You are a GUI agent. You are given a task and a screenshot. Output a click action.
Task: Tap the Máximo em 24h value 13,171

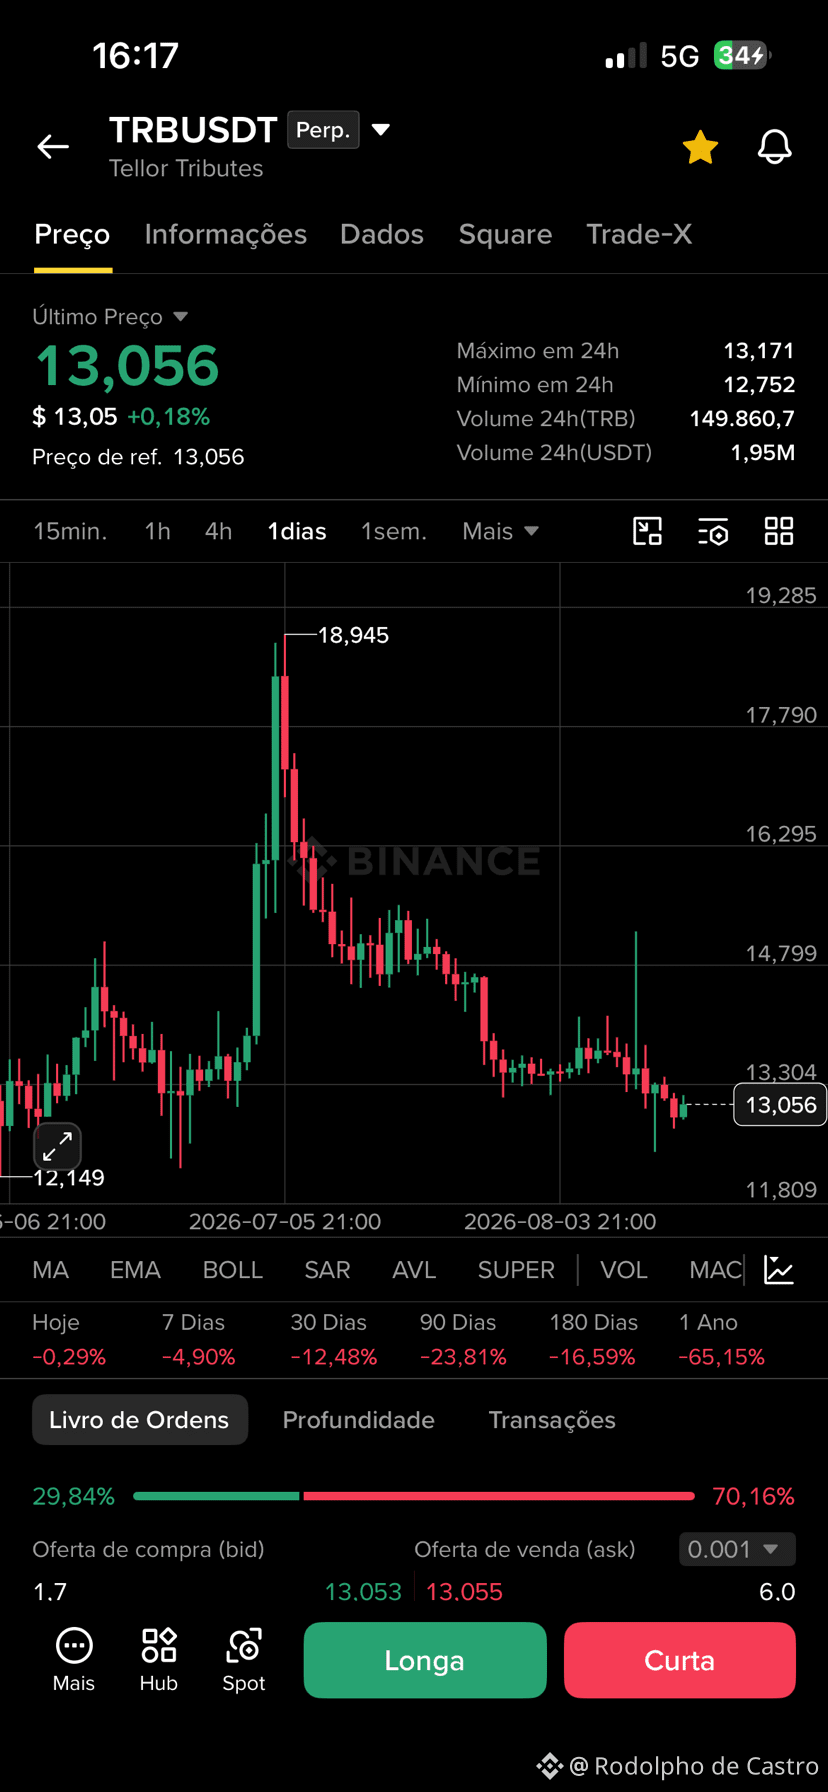pyautogui.click(x=759, y=351)
